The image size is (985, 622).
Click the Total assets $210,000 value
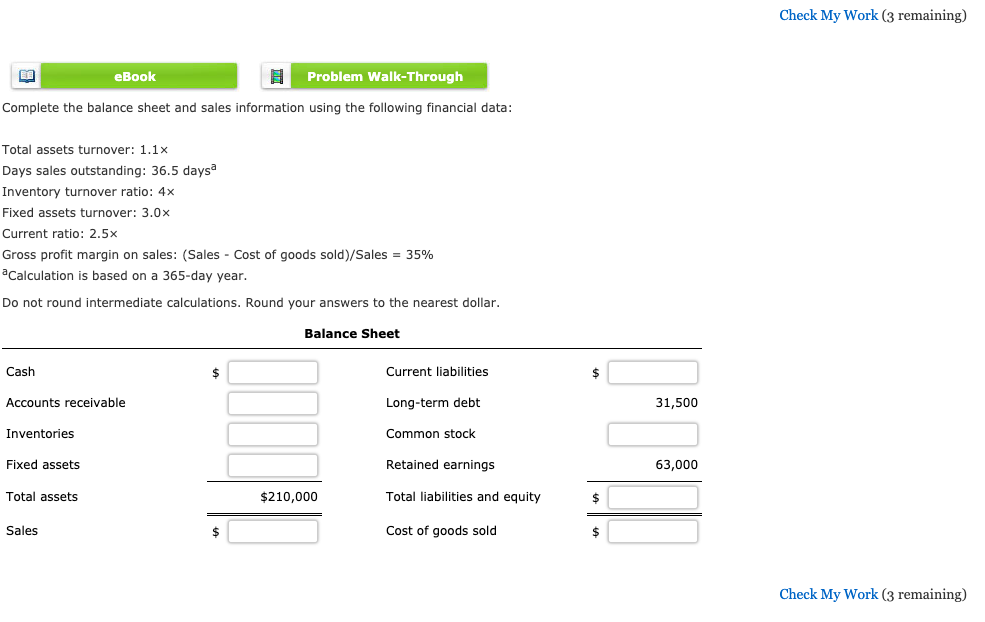[290, 496]
